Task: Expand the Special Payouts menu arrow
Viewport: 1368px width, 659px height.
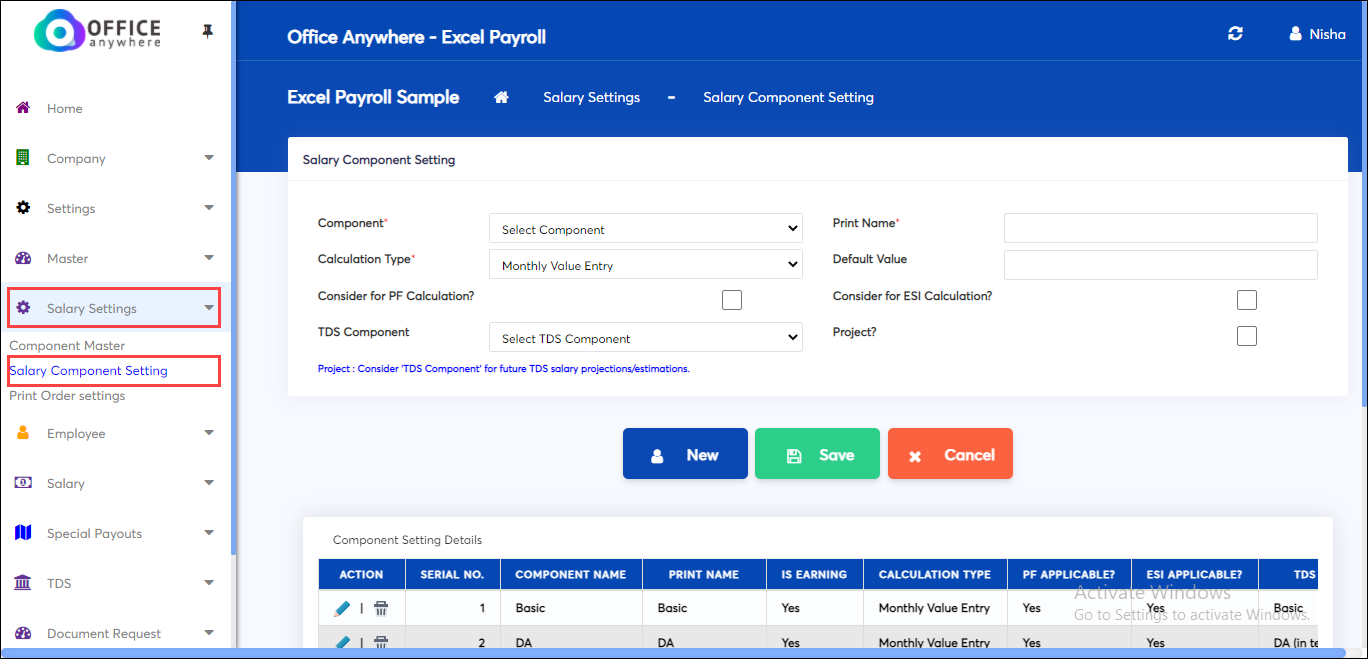Action: pos(209,533)
